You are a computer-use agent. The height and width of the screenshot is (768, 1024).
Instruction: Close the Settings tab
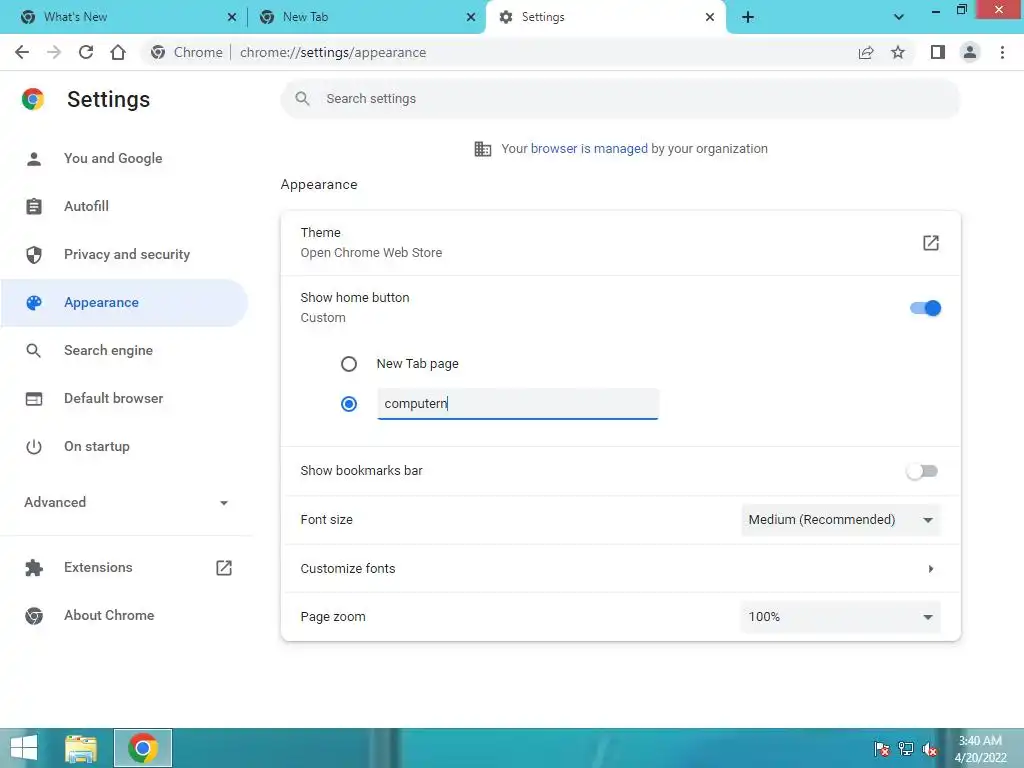point(710,17)
